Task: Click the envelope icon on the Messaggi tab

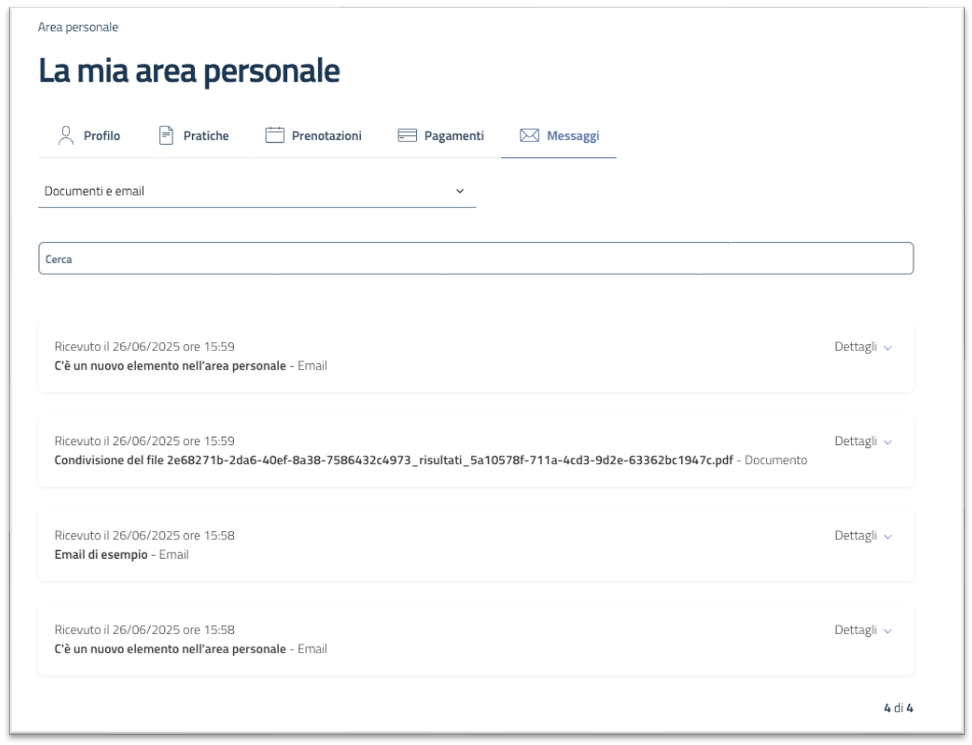Action: pyautogui.click(x=528, y=133)
